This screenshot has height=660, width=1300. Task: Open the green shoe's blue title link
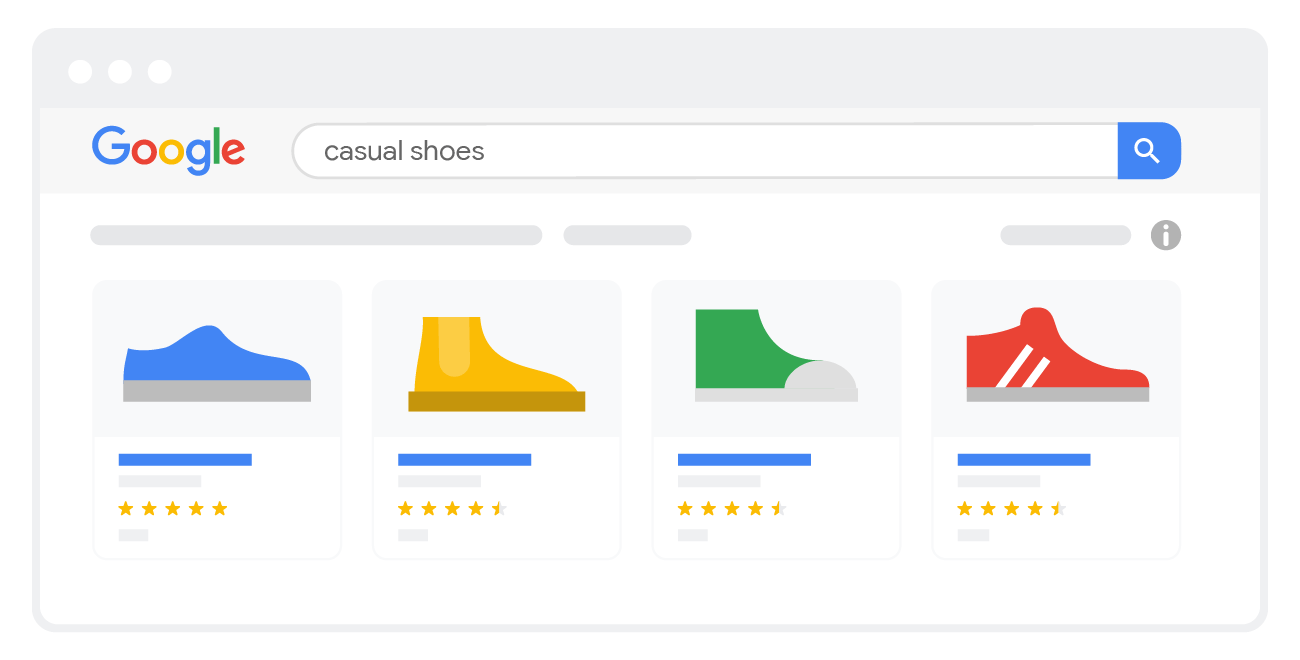click(x=744, y=460)
